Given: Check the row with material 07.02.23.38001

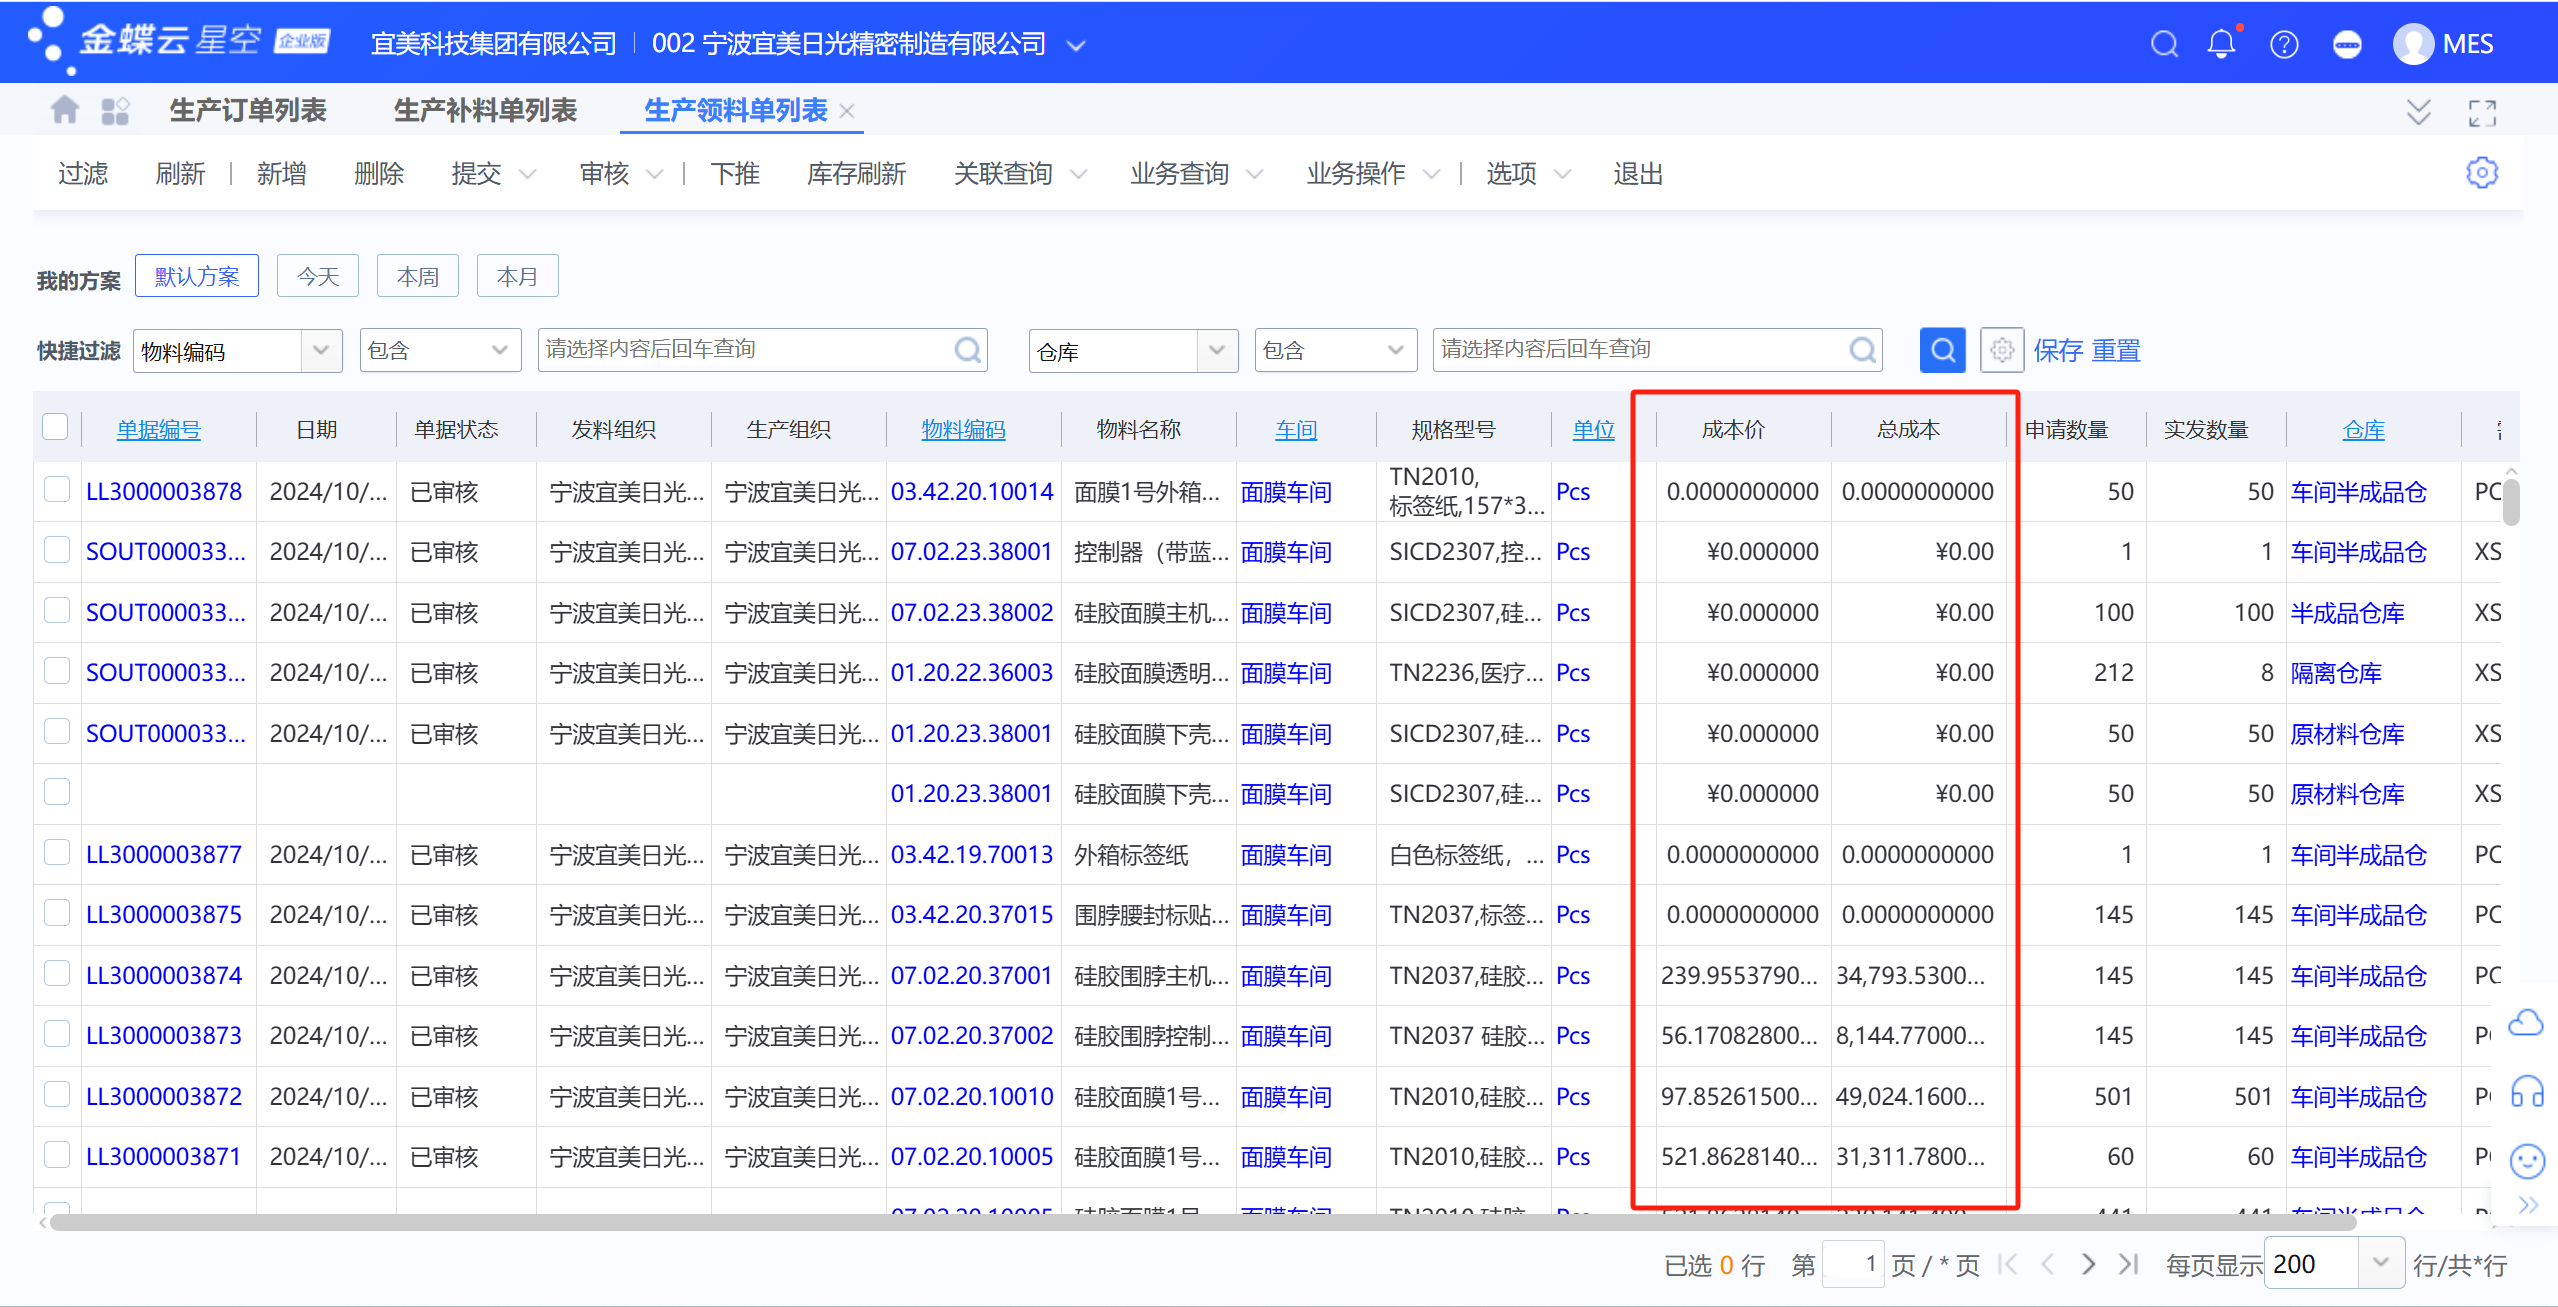Looking at the screenshot, I should click(57, 549).
